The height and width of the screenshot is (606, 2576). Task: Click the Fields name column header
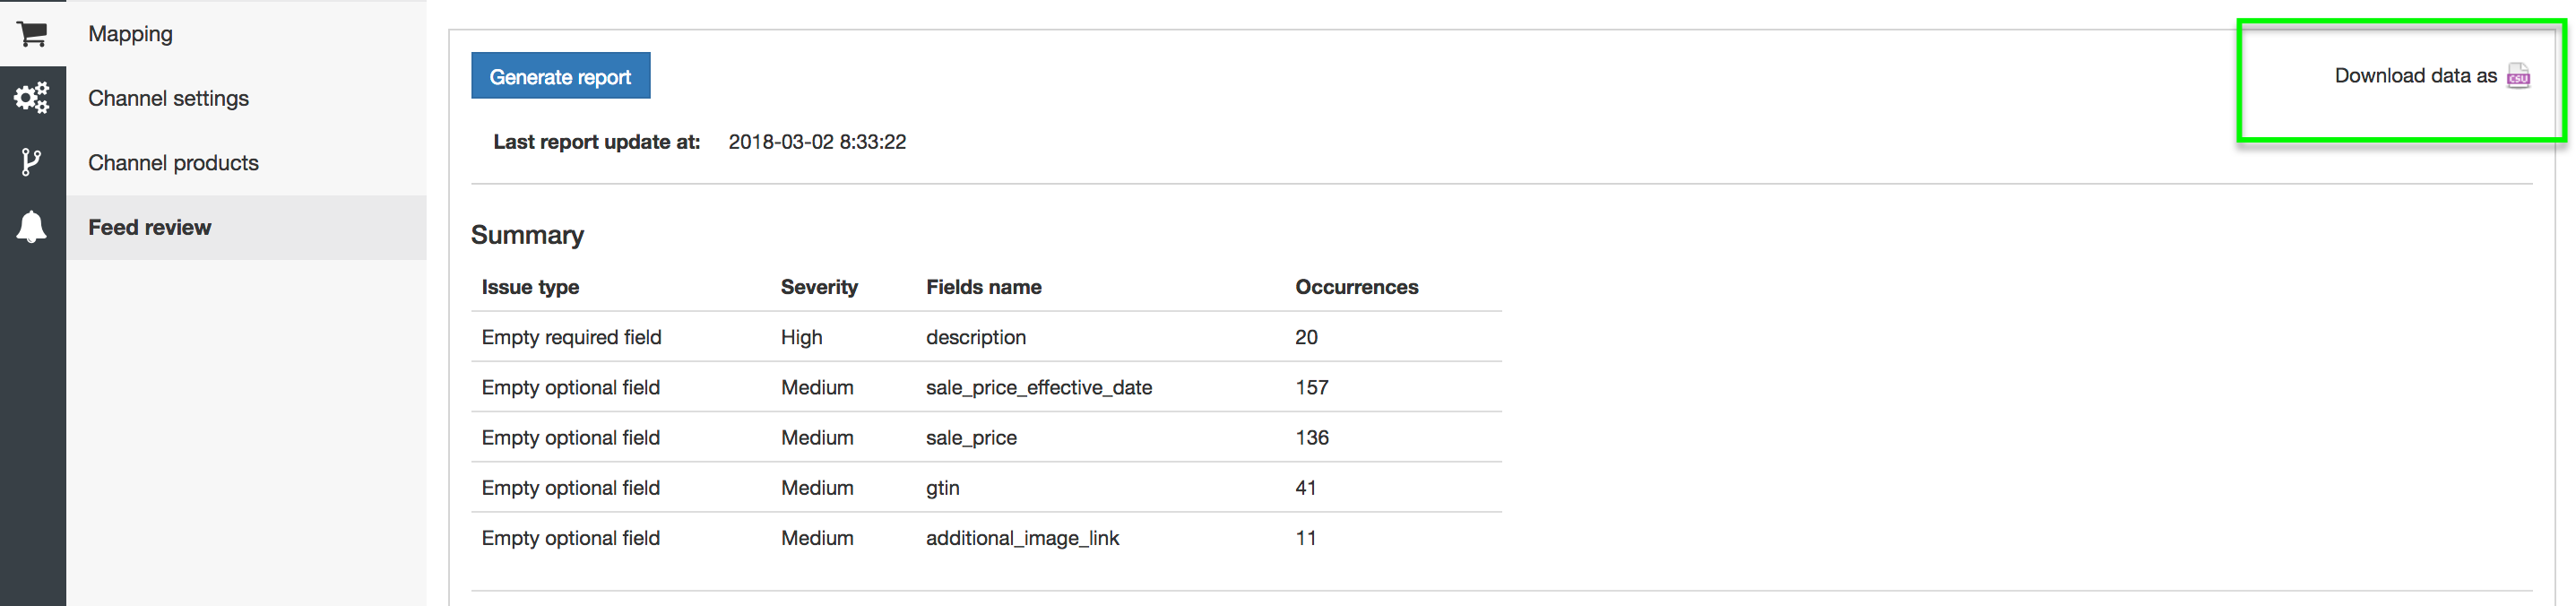(983, 287)
